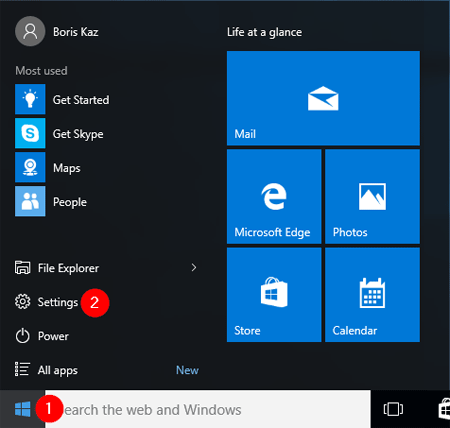Viewport: 450px width, 428px height.
Task: Open the Store tile
Action: [274, 295]
